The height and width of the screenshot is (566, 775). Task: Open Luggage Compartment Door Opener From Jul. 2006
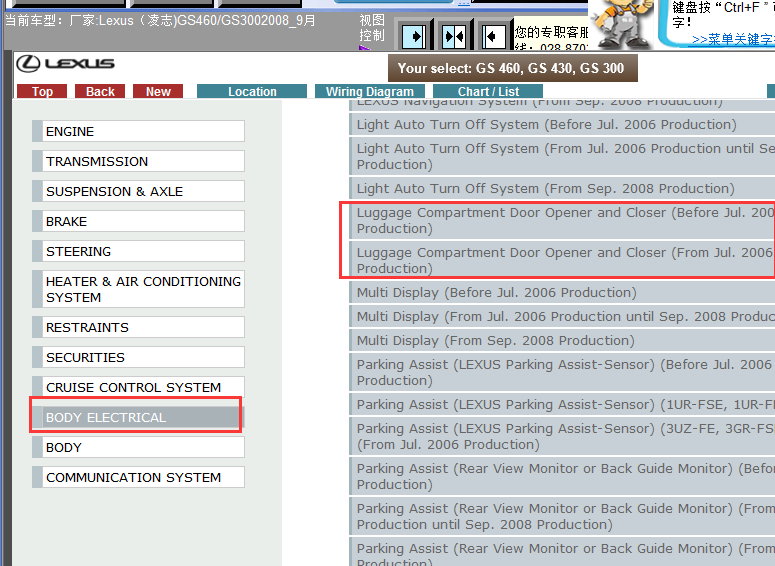tap(562, 261)
